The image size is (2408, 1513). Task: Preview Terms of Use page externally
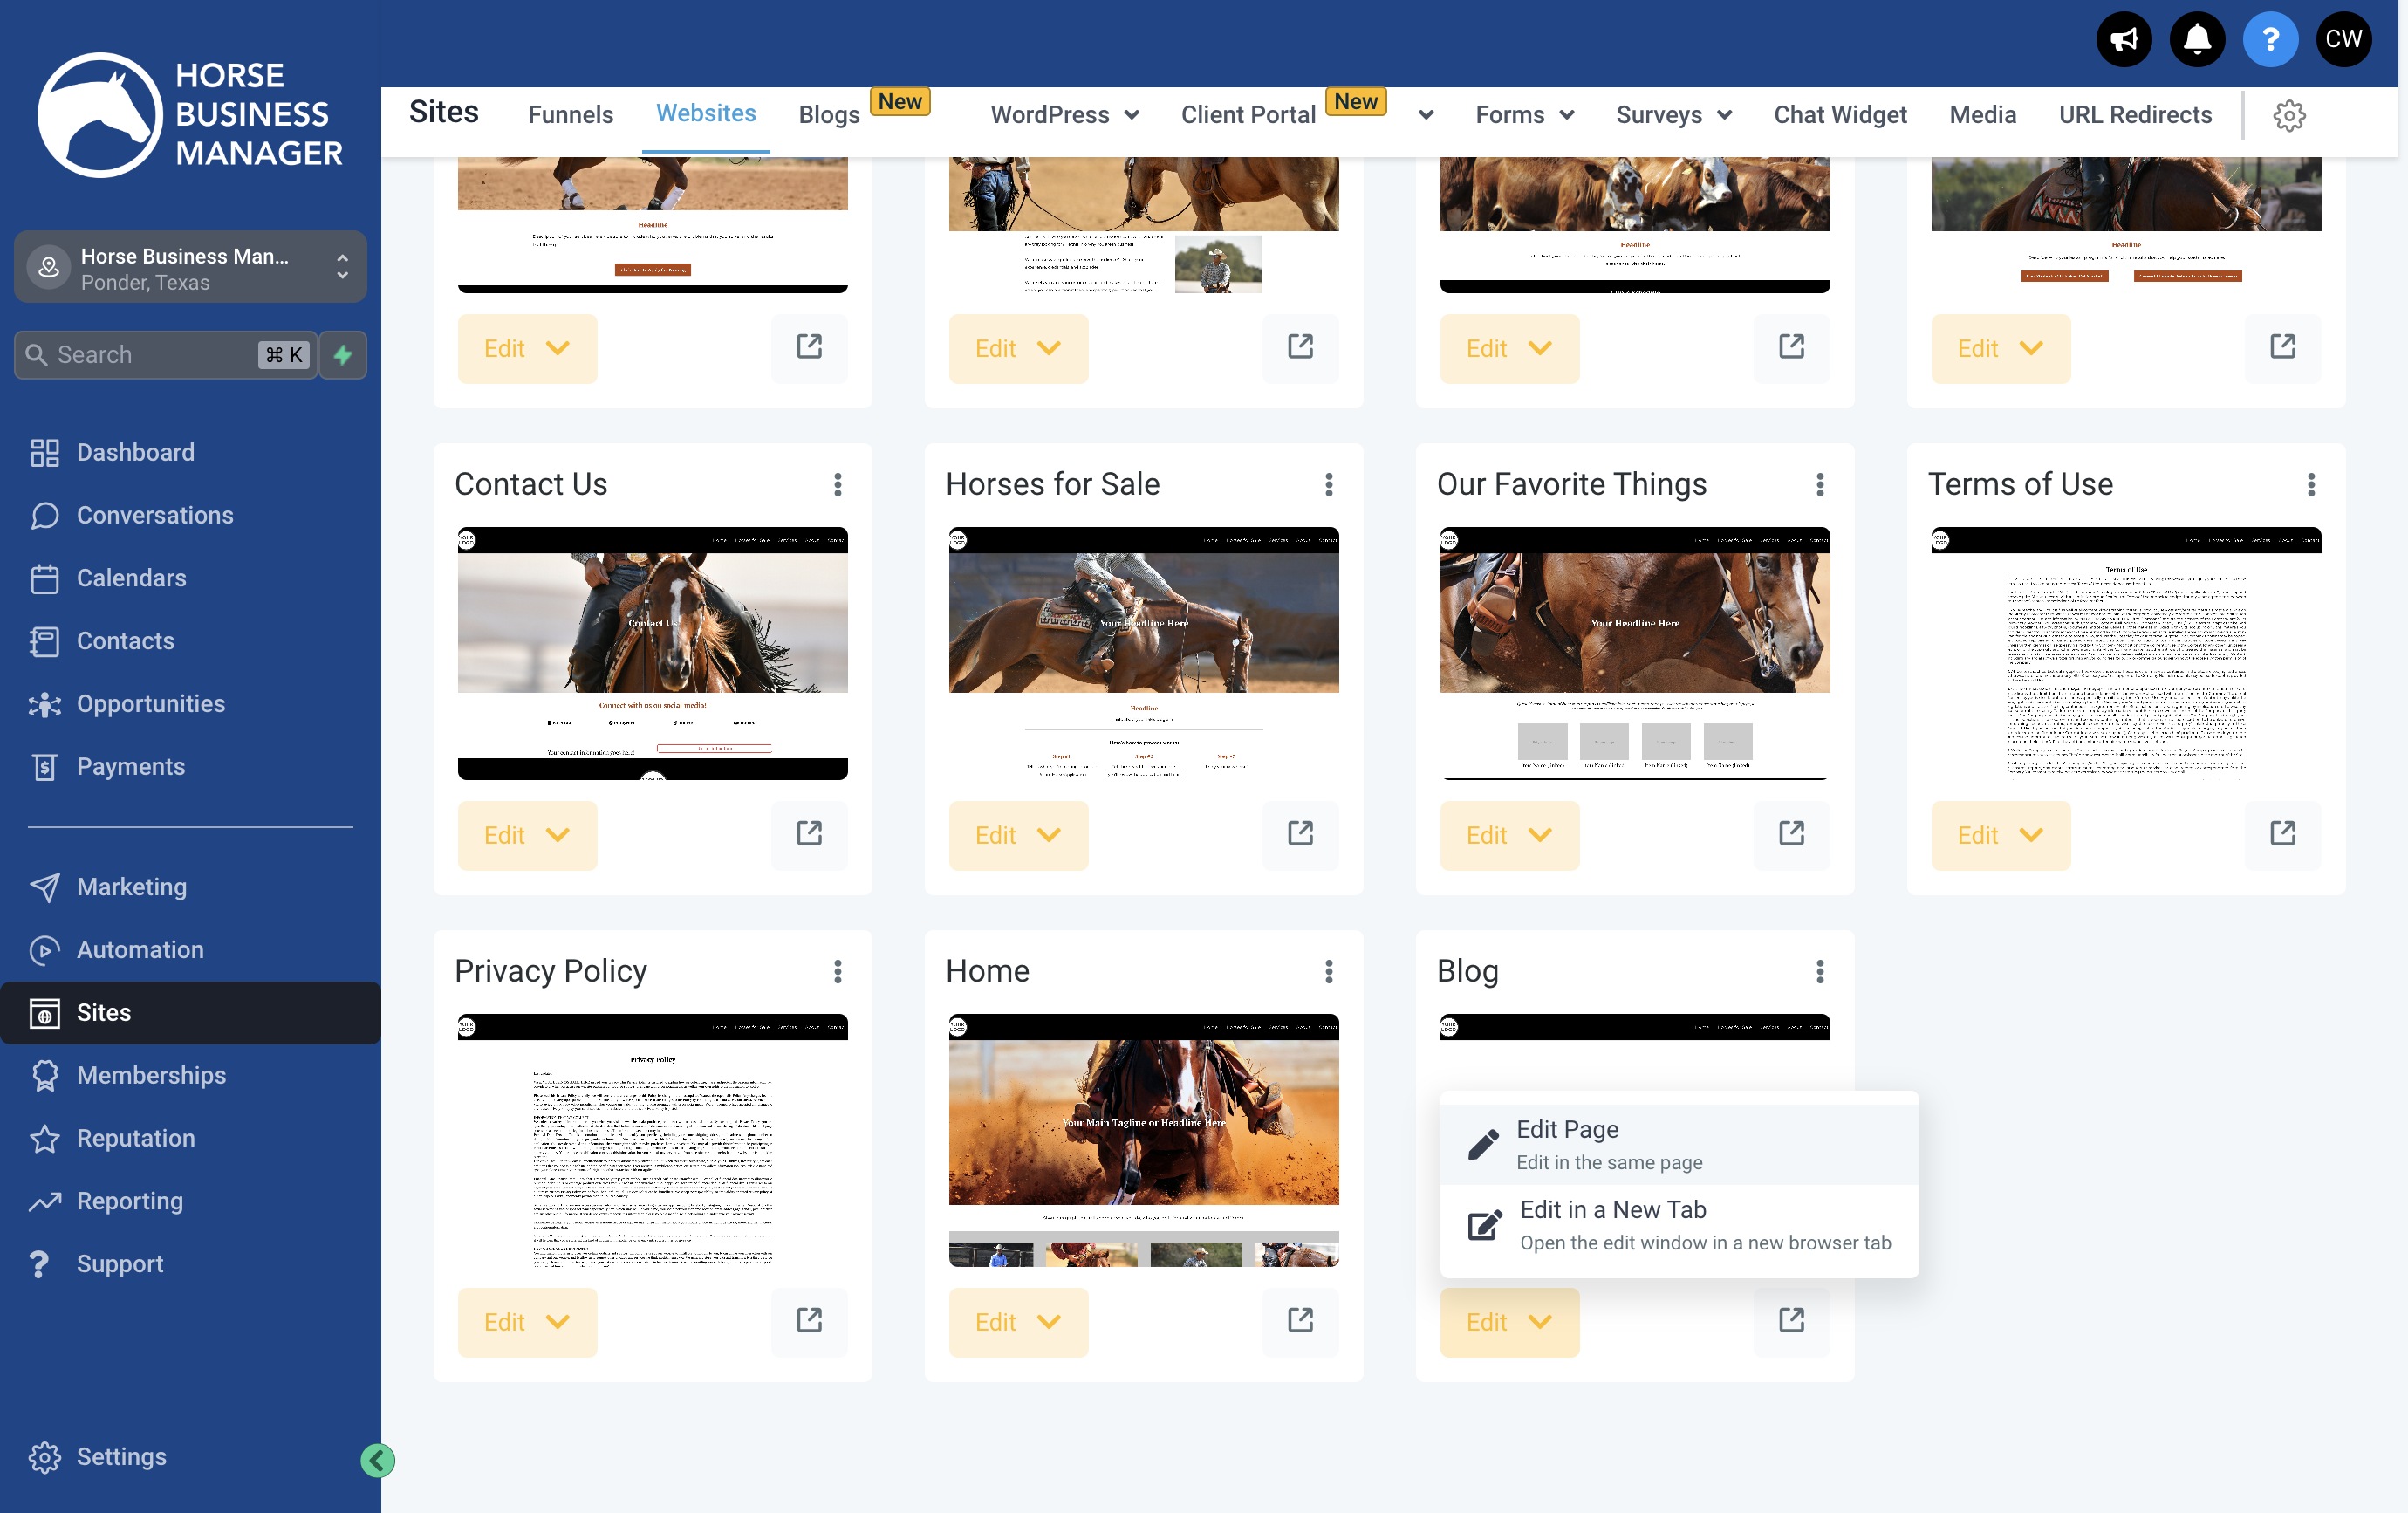tap(2282, 834)
